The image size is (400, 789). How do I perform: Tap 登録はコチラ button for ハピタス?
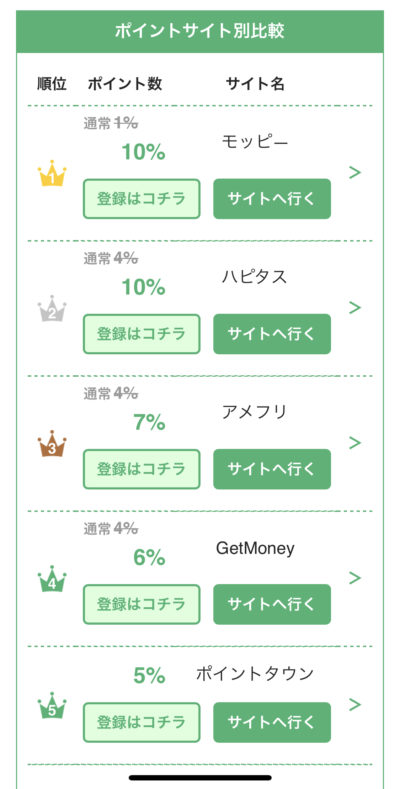coord(141,334)
